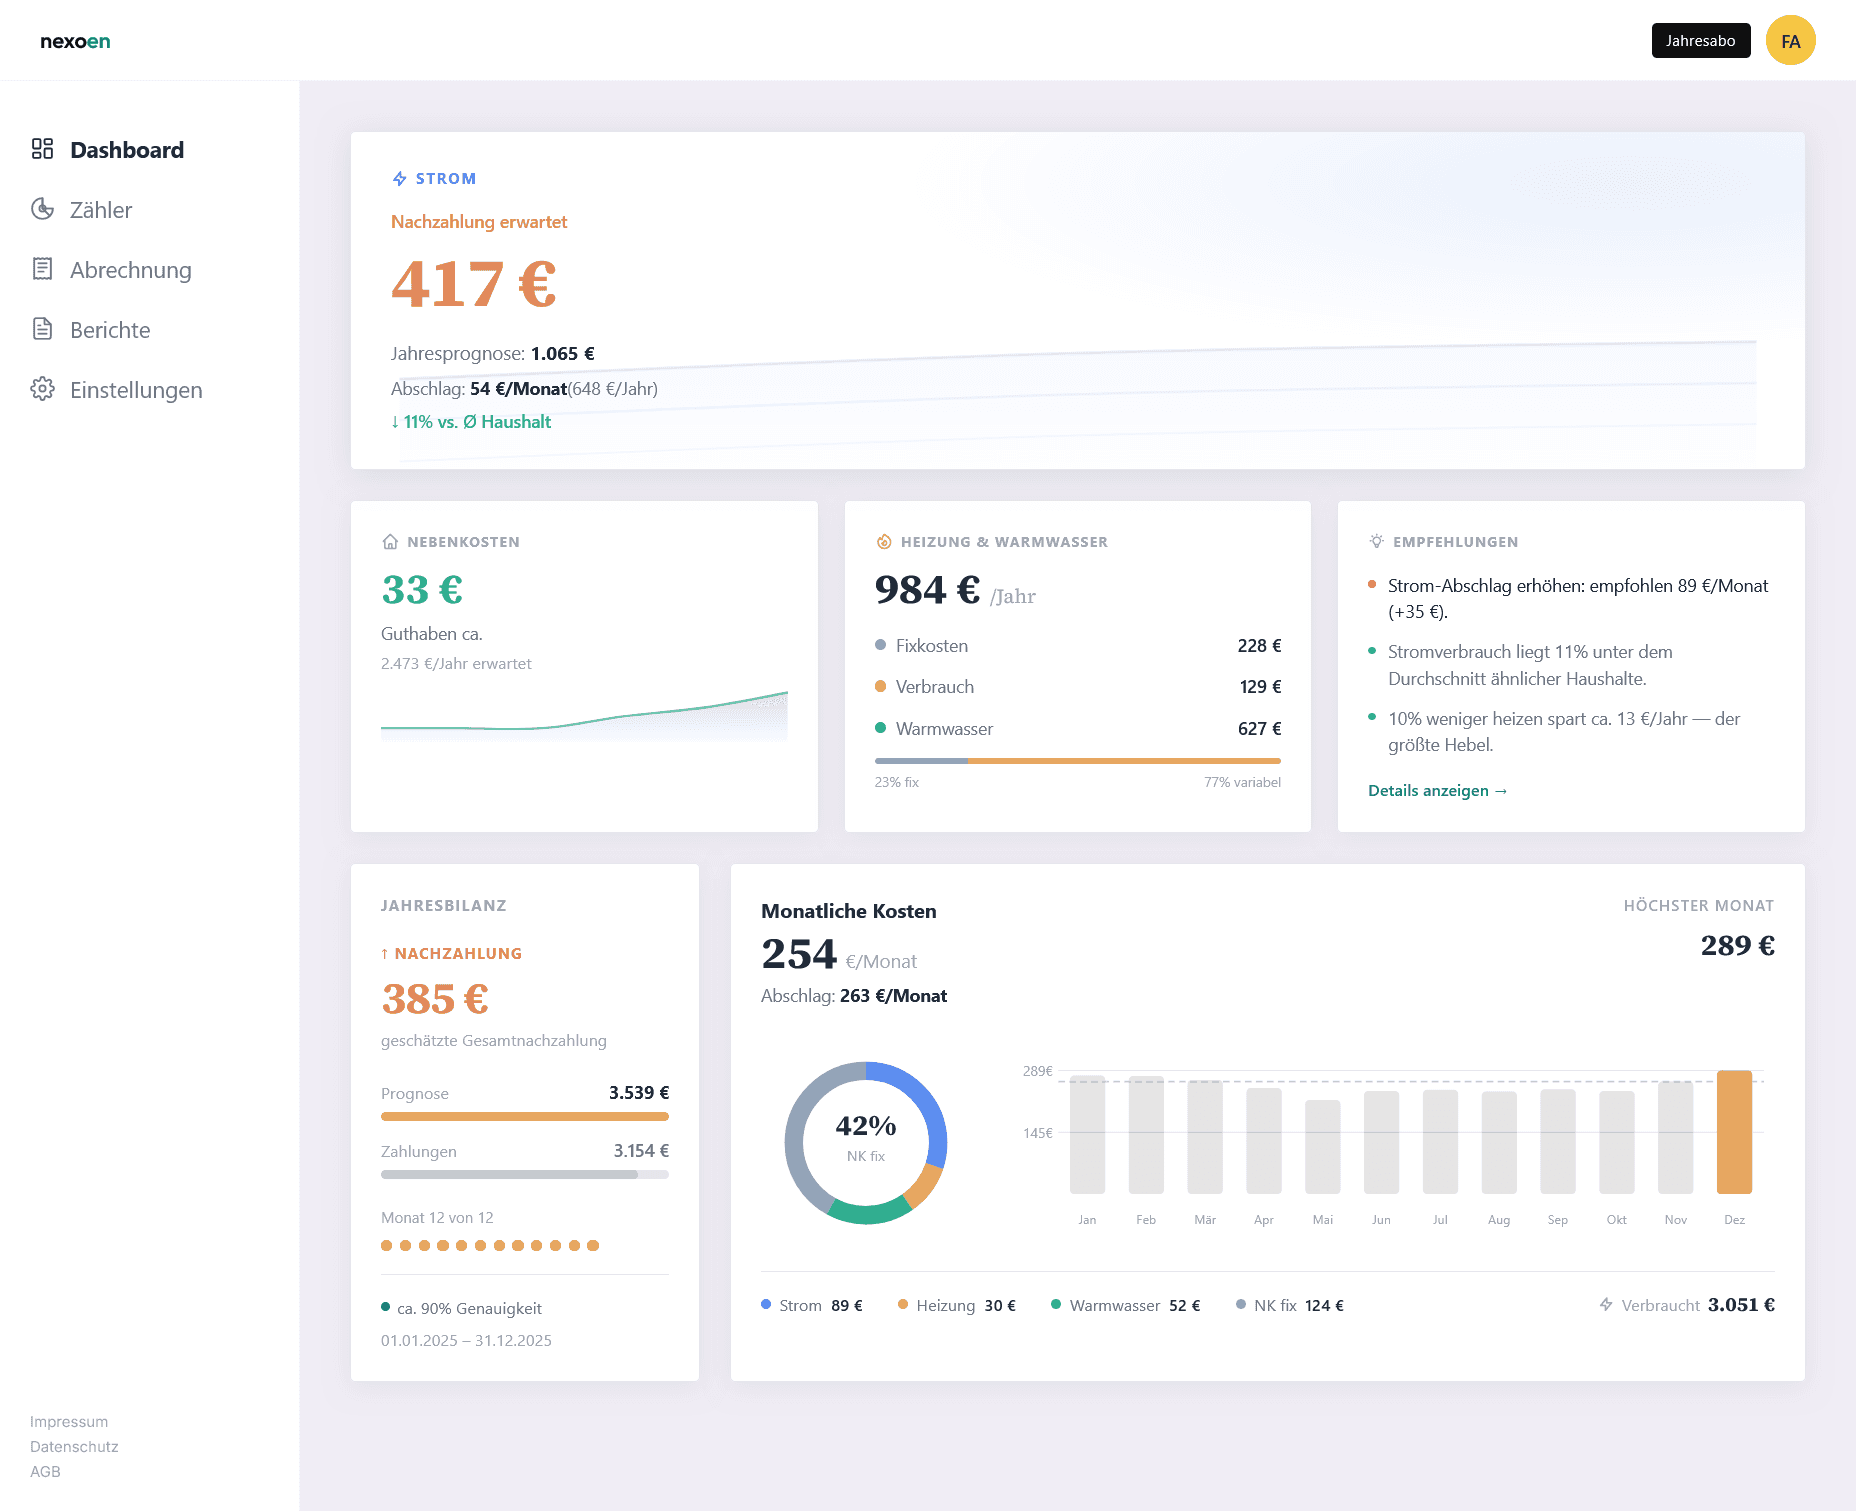Open the FA profile avatar menu
The image size is (1856, 1511).
tap(1791, 40)
